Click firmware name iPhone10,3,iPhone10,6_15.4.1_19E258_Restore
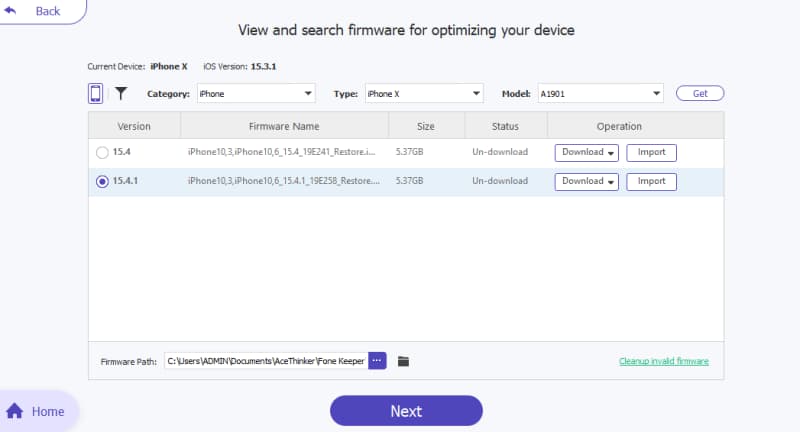The width and height of the screenshot is (800, 432). [x=284, y=181]
